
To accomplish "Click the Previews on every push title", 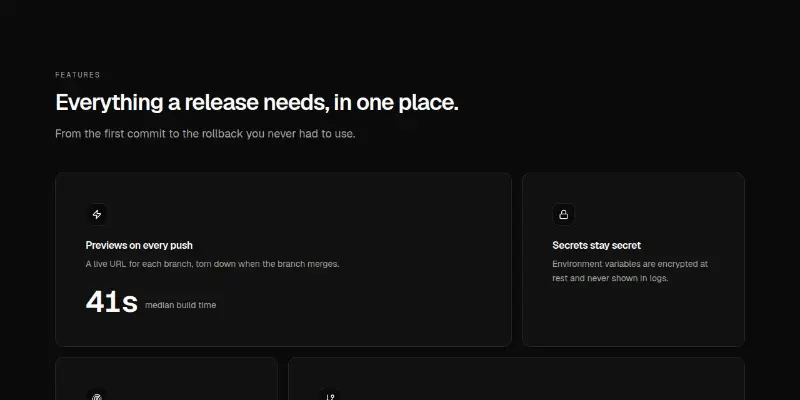I will click(139, 245).
